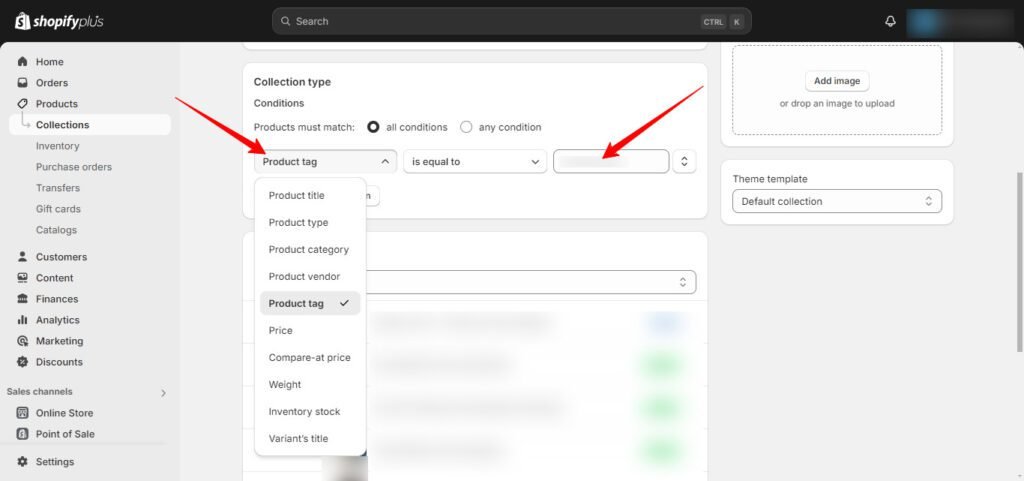Screen dimensions: 1024x481
Task: Open the blurred account menu
Action: pos(959,22)
